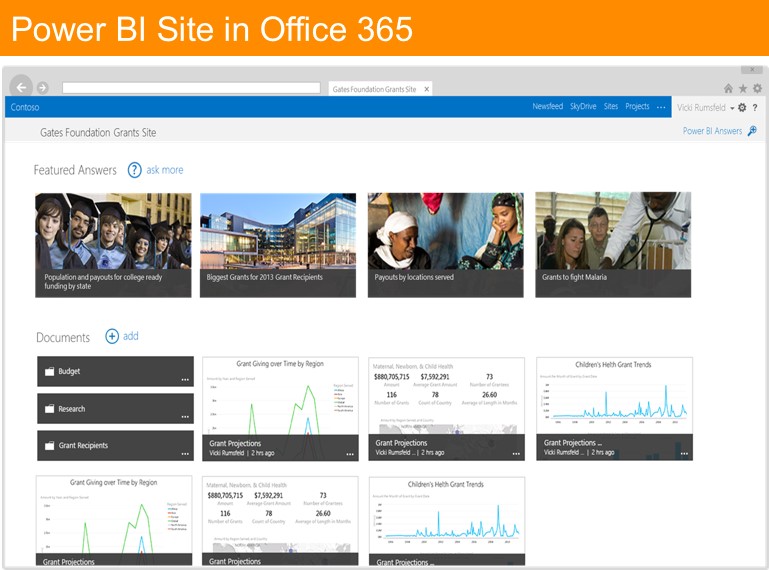Click the ask more question mark icon
Image resolution: width=769 pixels, height=570 pixels.
[x=134, y=170]
